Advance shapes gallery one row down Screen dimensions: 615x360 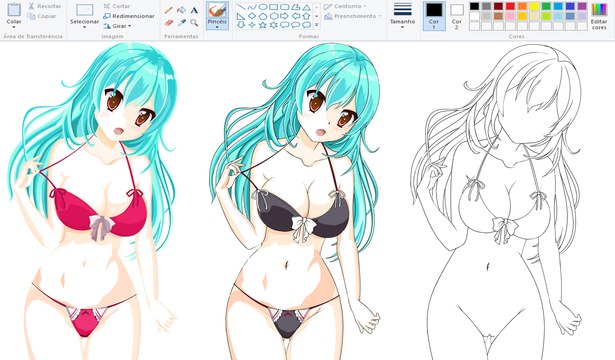point(317,16)
